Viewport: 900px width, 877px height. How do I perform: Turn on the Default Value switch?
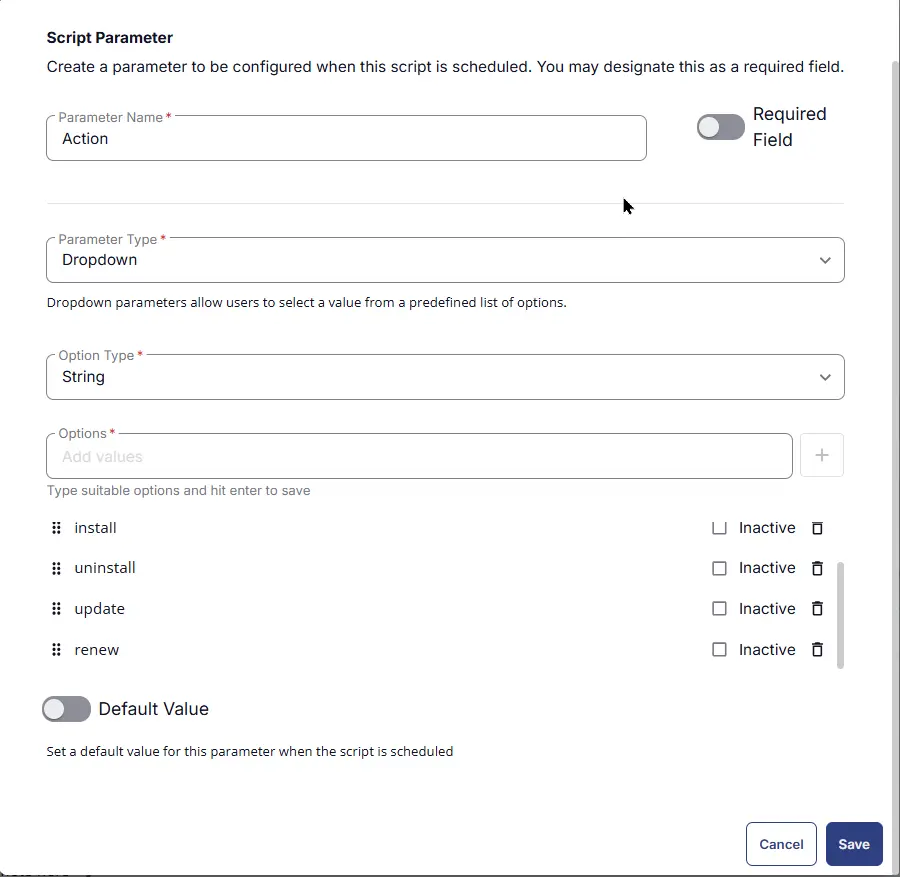point(66,709)
